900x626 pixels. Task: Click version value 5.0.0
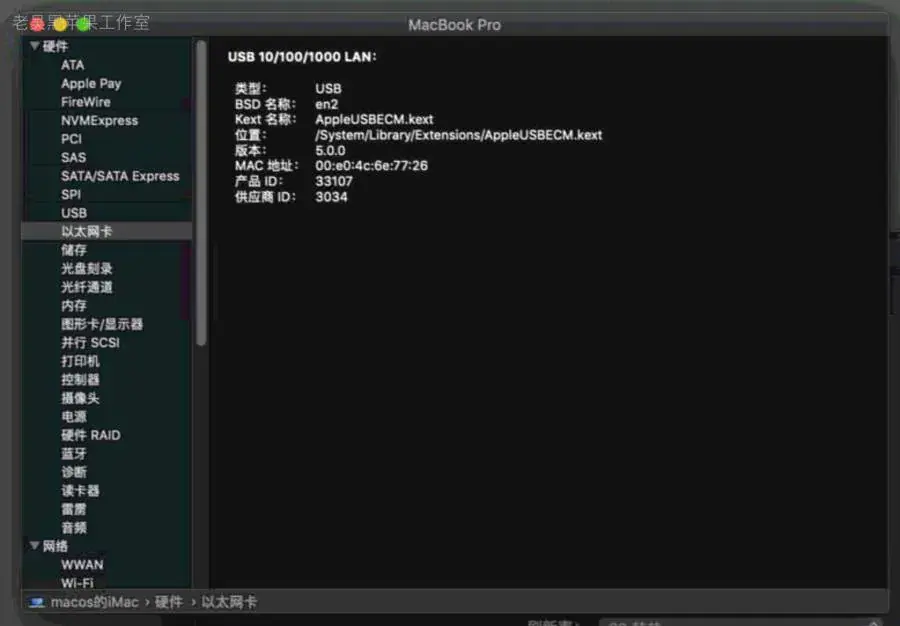tap(330, 151)
